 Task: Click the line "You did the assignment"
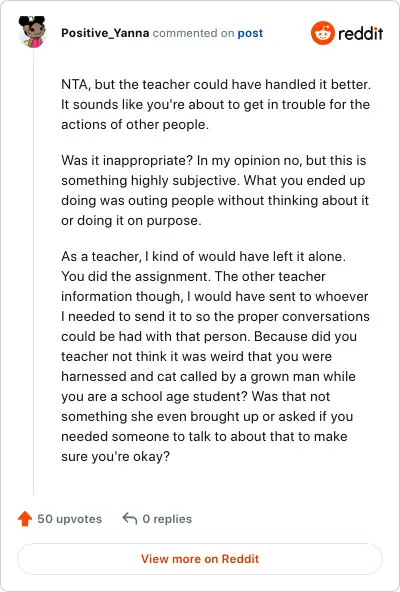[x=193, y=276]
